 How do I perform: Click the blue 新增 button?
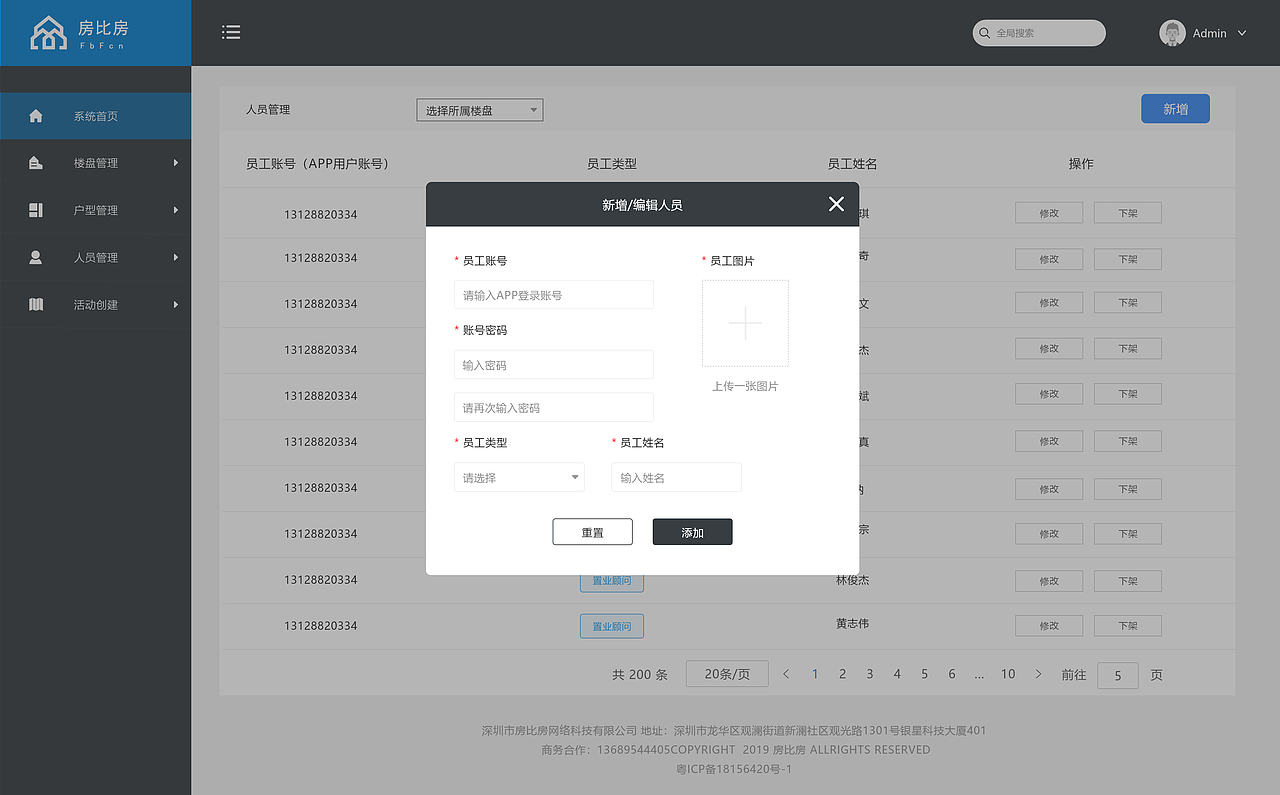1175,108
